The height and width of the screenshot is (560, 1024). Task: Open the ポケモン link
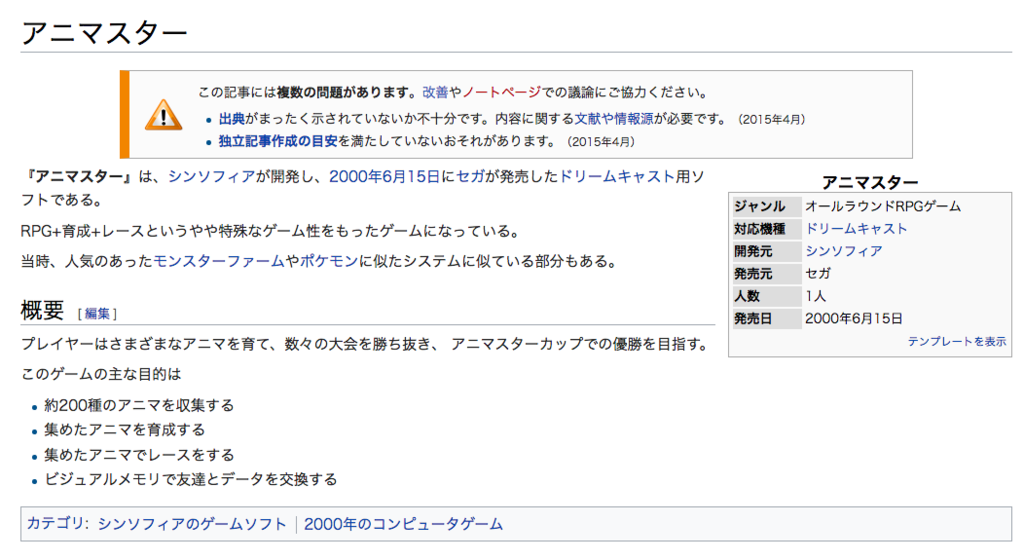pos(328,262)
